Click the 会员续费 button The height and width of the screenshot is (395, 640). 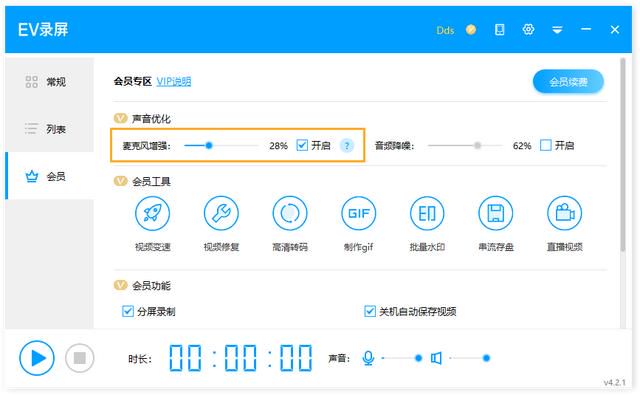click(568, 82)
